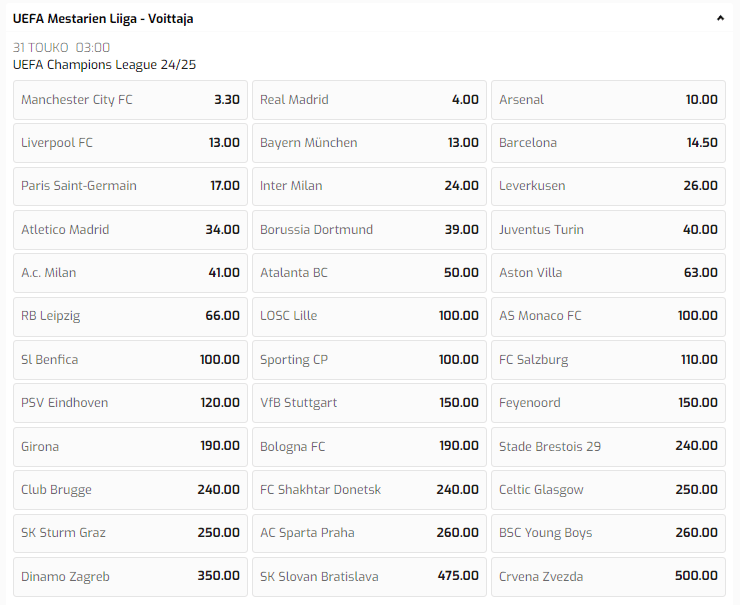Choose PSV Eindhoven odds 120.00

130,403
